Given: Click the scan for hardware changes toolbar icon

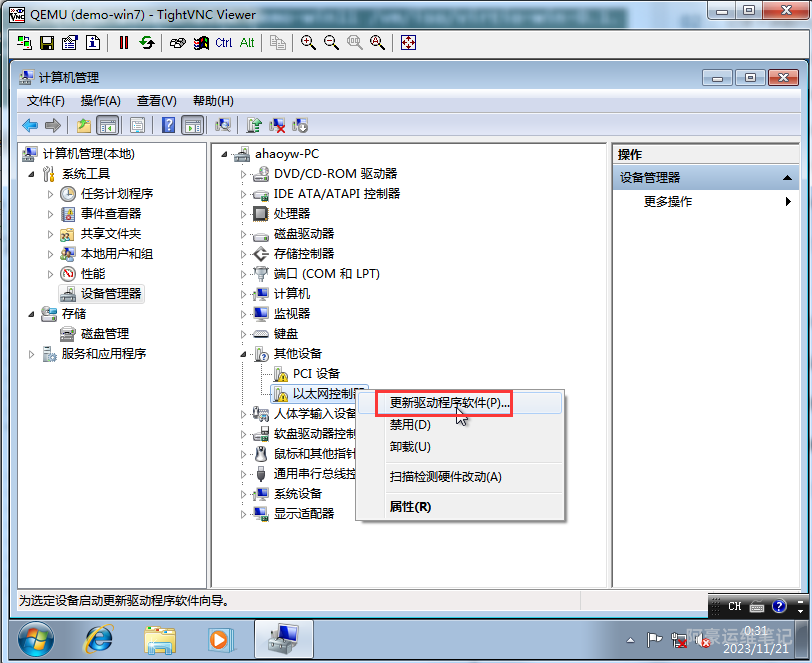Looking at the screenshot, I should [x=223, y=125].
